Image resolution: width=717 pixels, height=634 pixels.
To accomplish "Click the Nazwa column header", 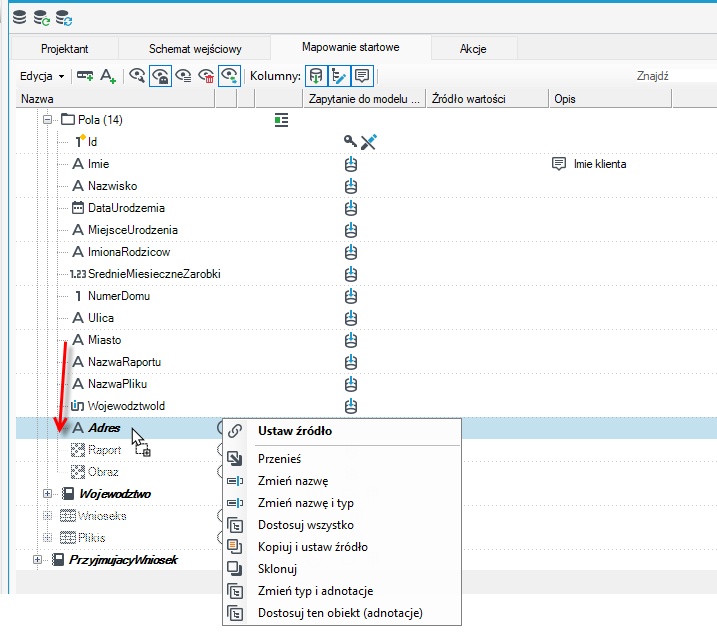I will (115, 99).
